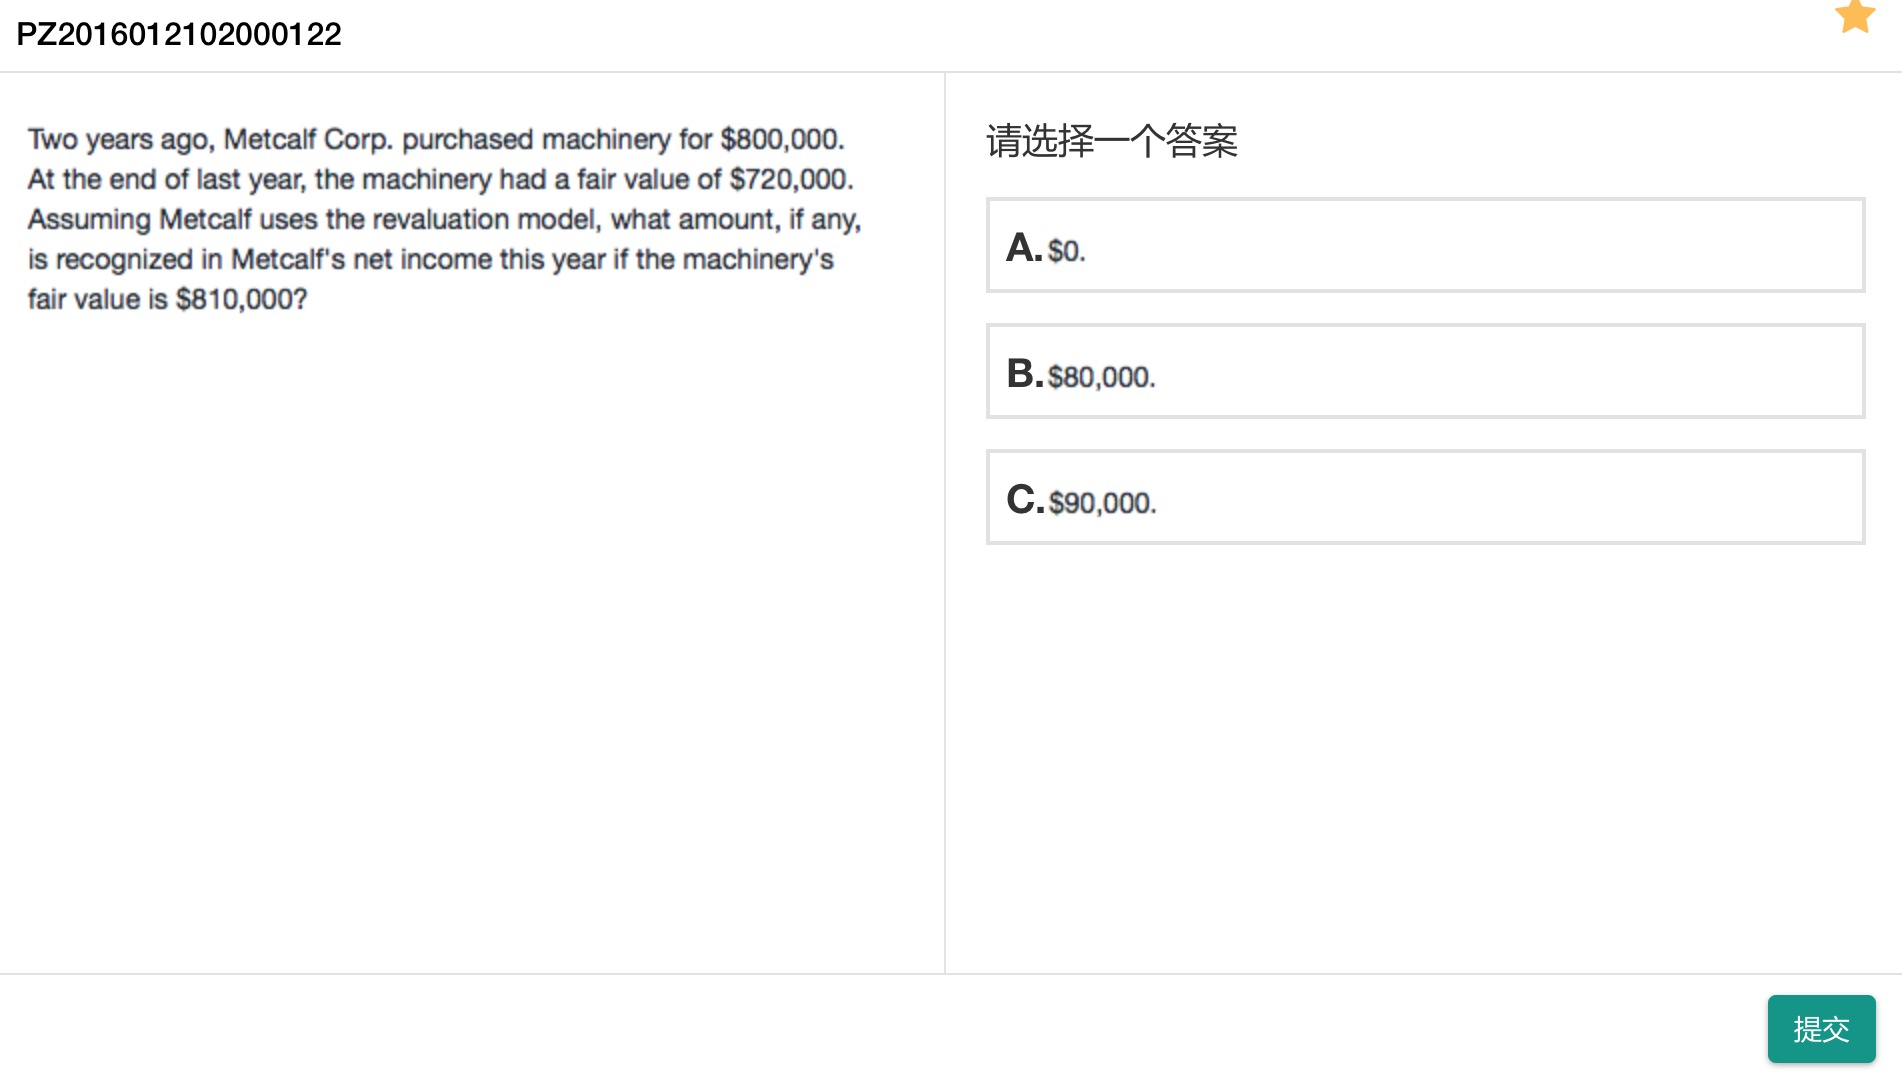Screen dimensions: 1902x1084
Task: Click question ID PZ2016012102000122
Action: 179,34
